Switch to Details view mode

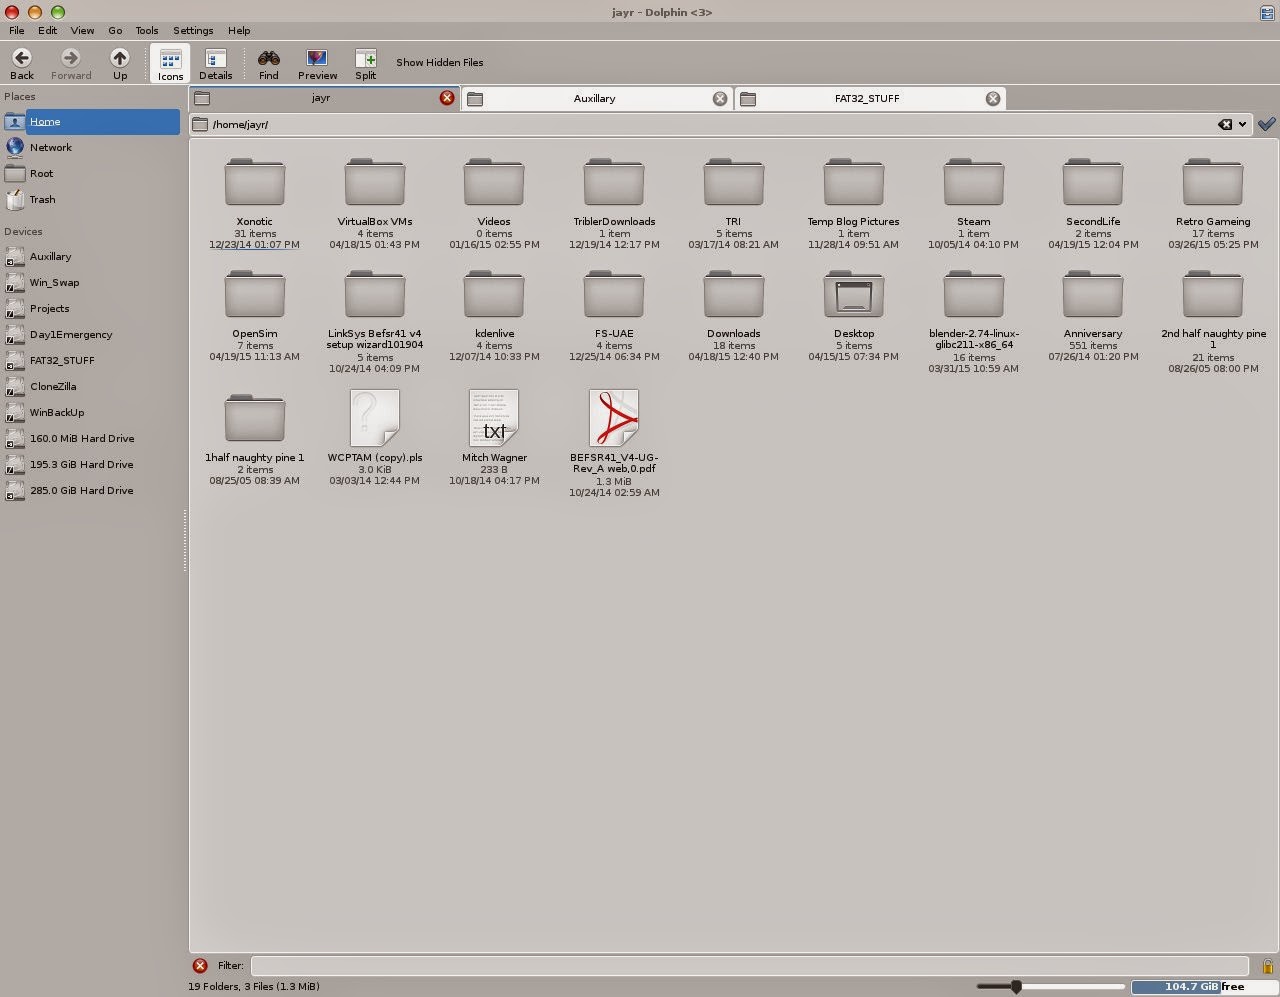215,64
